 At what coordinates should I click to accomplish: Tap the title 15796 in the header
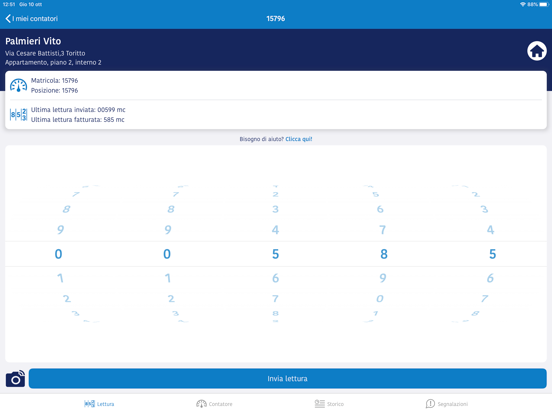pos(276,19)
